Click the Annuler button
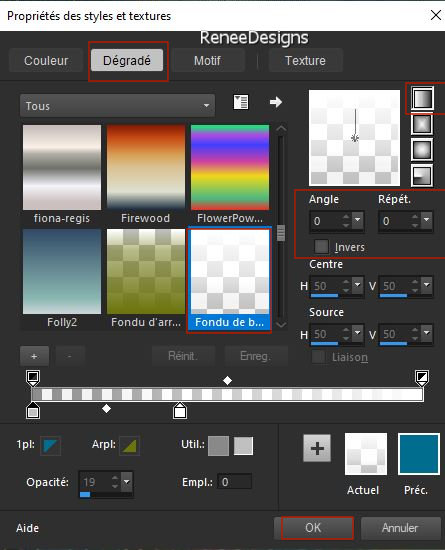 point(400,528)
